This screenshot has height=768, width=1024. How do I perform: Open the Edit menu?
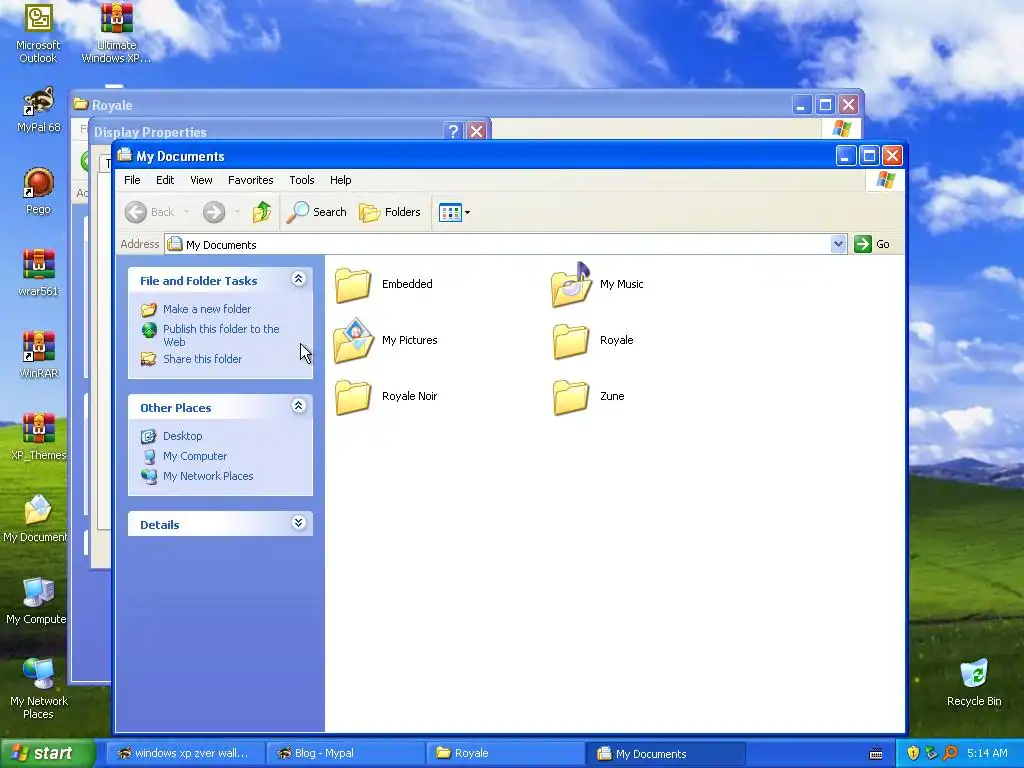tap(165, 180)
